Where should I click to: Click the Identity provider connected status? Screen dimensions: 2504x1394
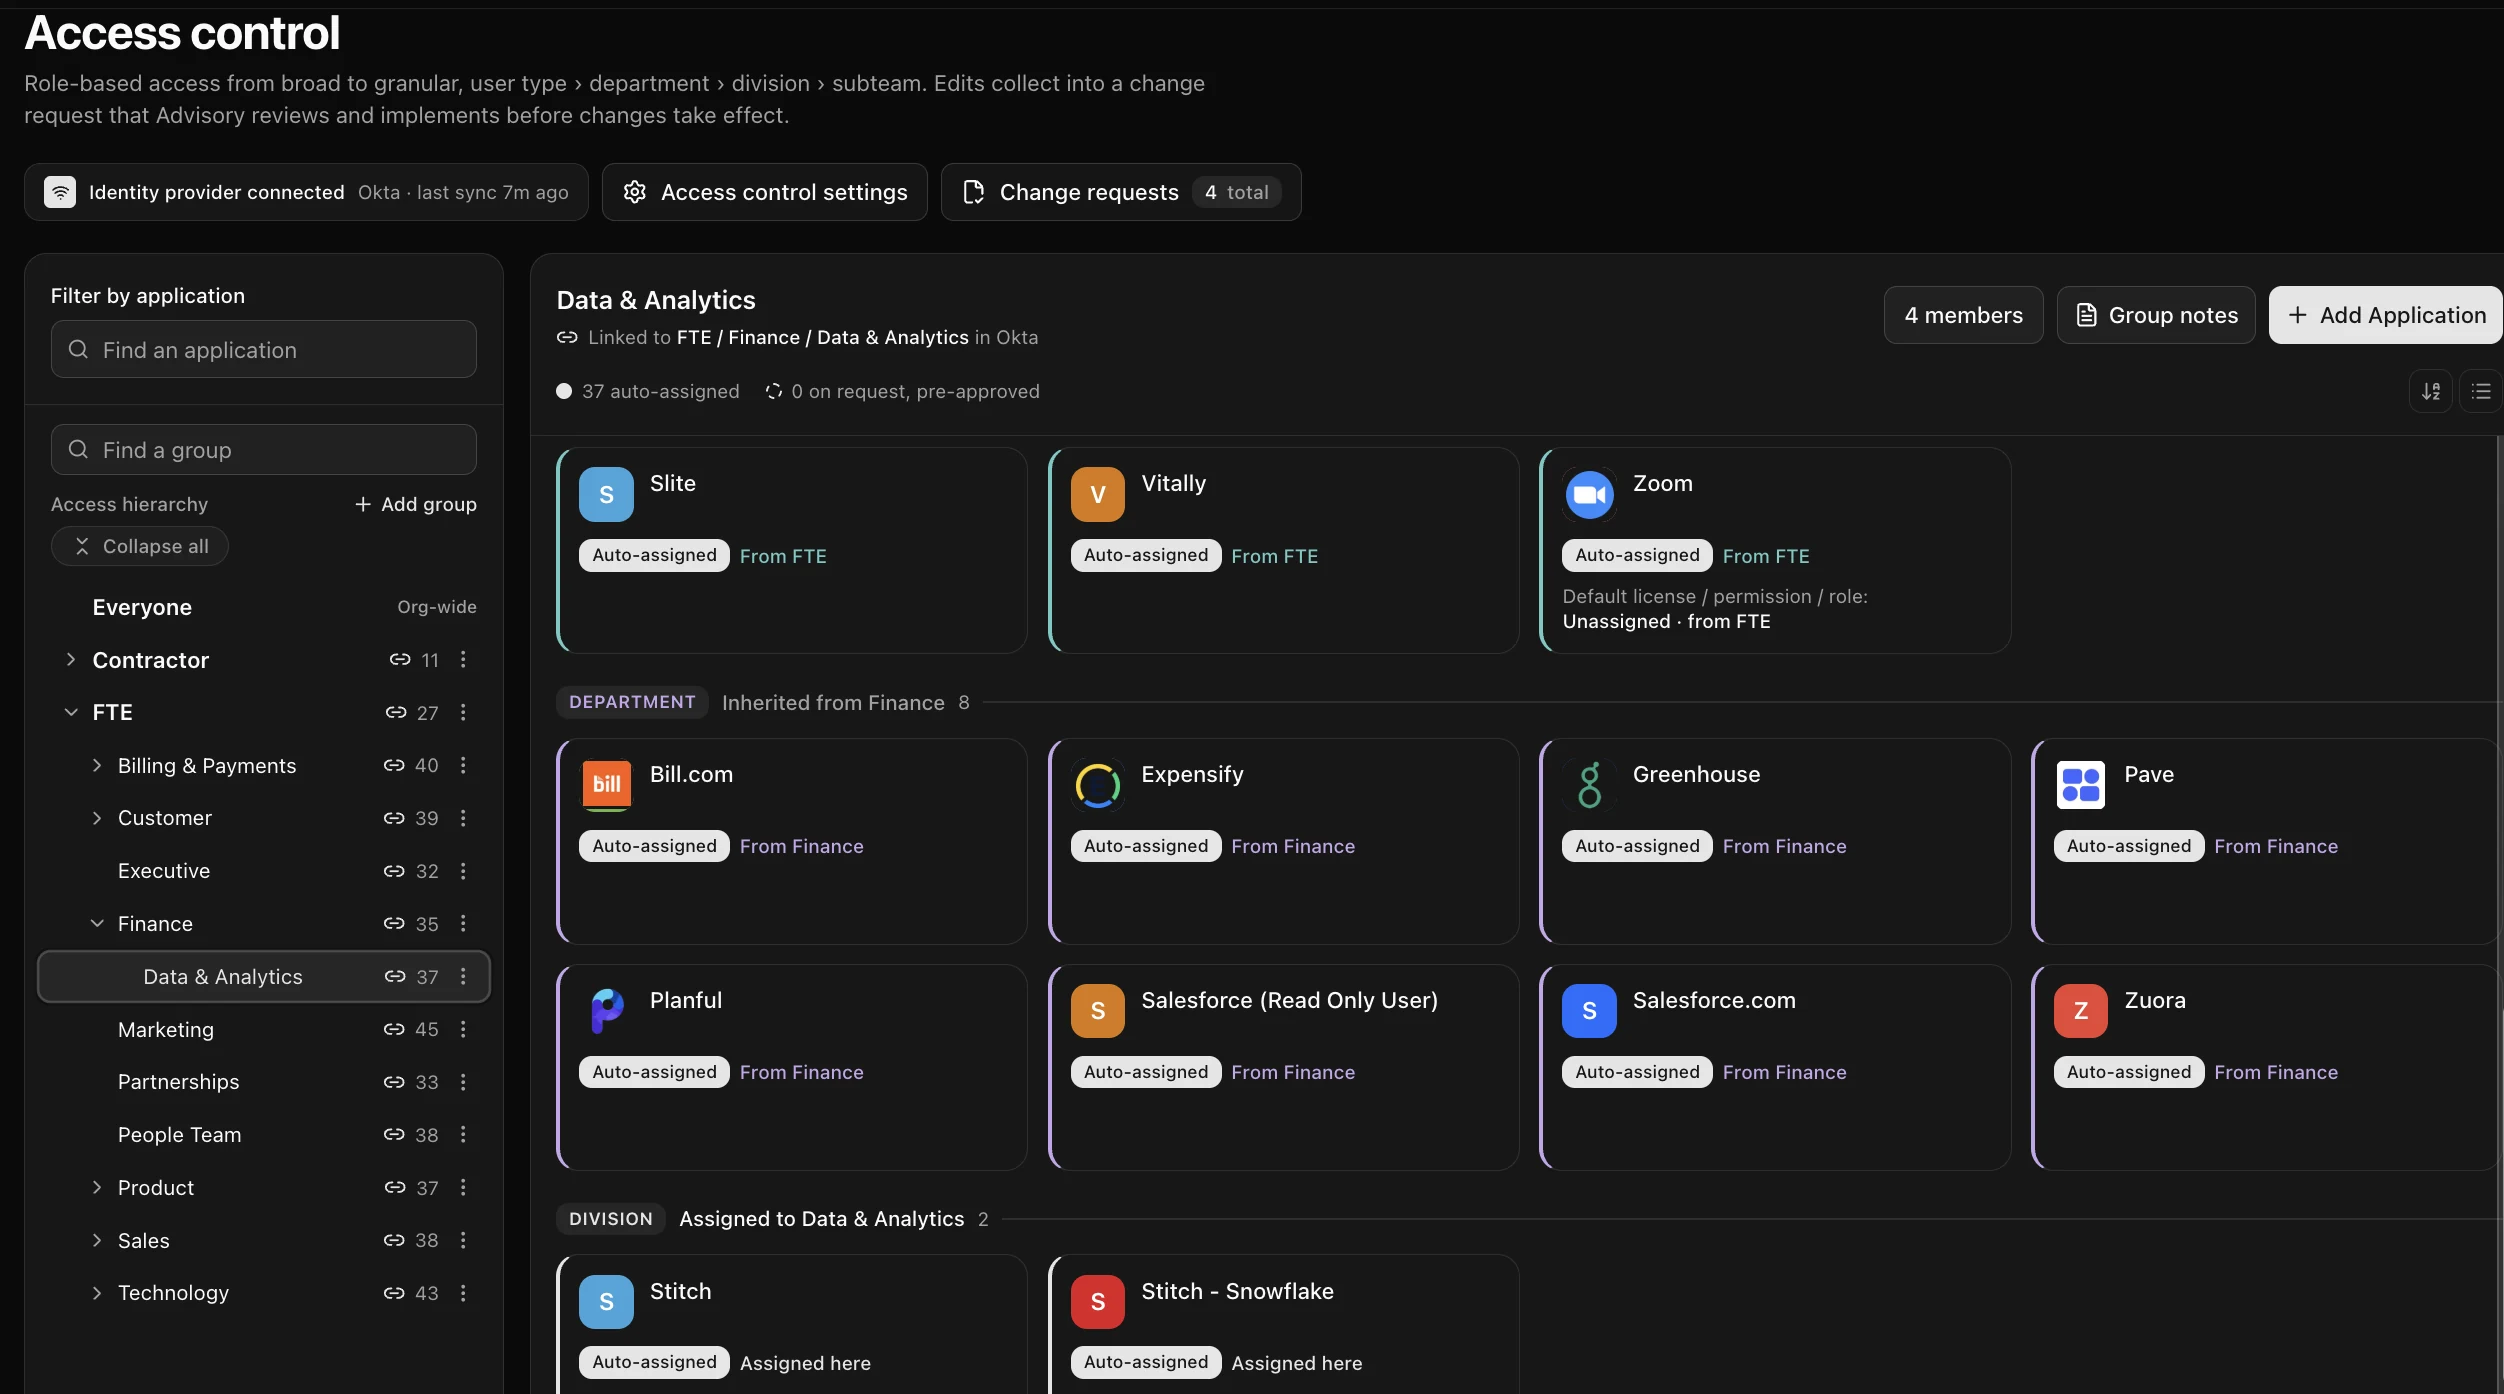pyautogui.click(x=306, y=192)
